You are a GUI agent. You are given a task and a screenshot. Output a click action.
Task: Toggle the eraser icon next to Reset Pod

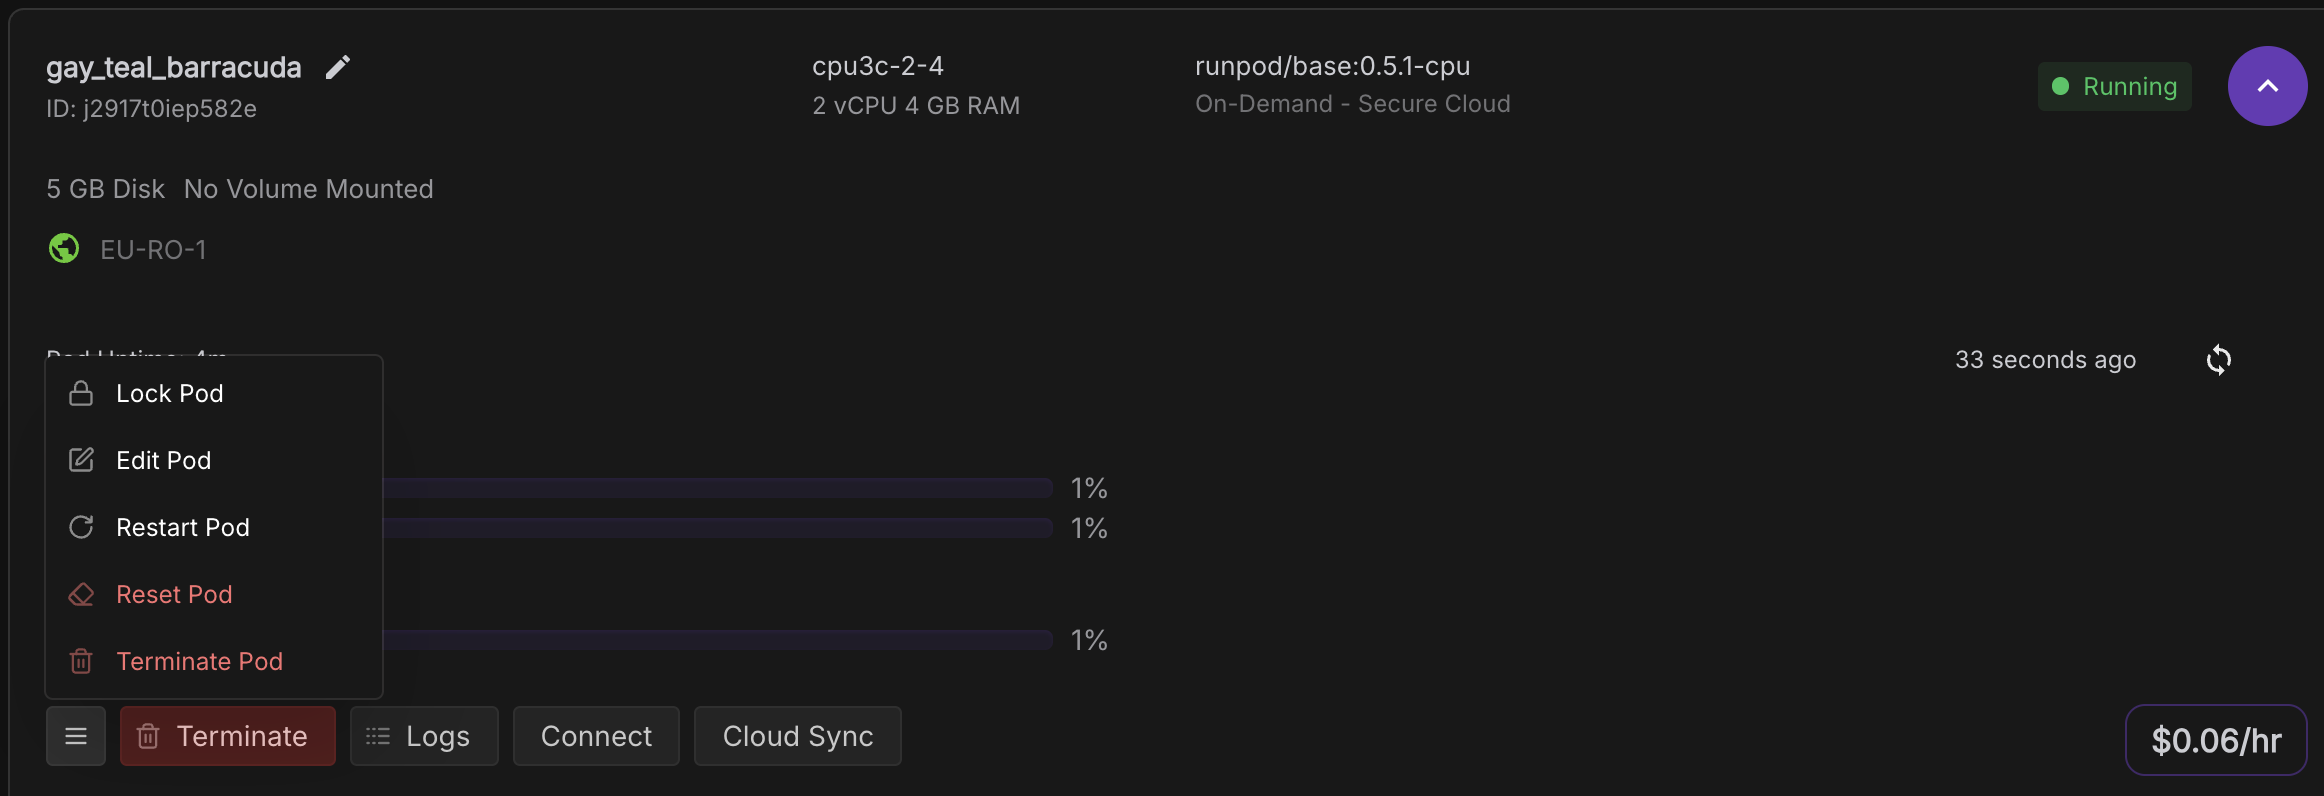(81, 593)
